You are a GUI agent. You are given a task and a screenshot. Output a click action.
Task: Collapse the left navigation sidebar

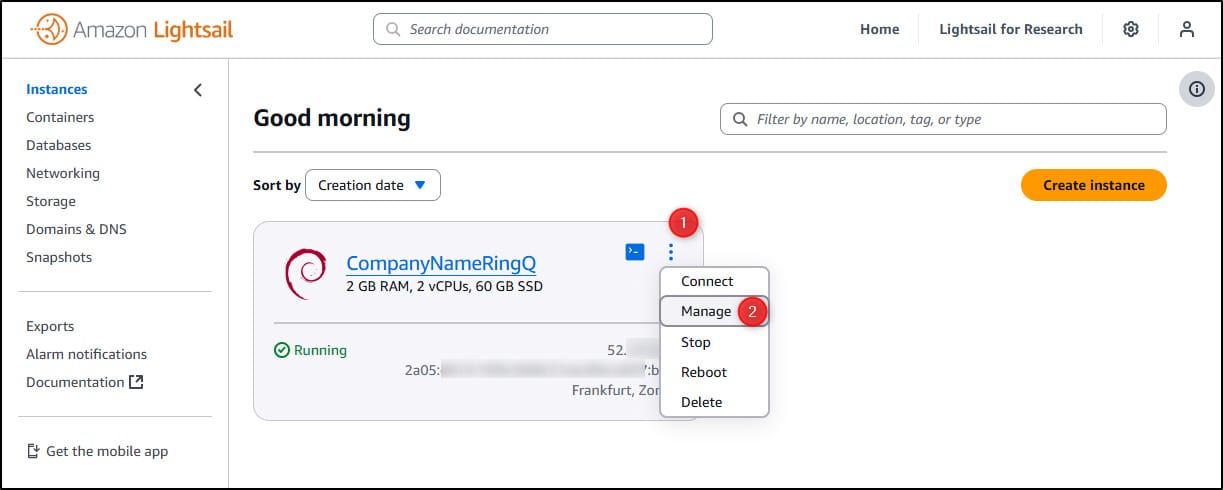tap(198, 90)
